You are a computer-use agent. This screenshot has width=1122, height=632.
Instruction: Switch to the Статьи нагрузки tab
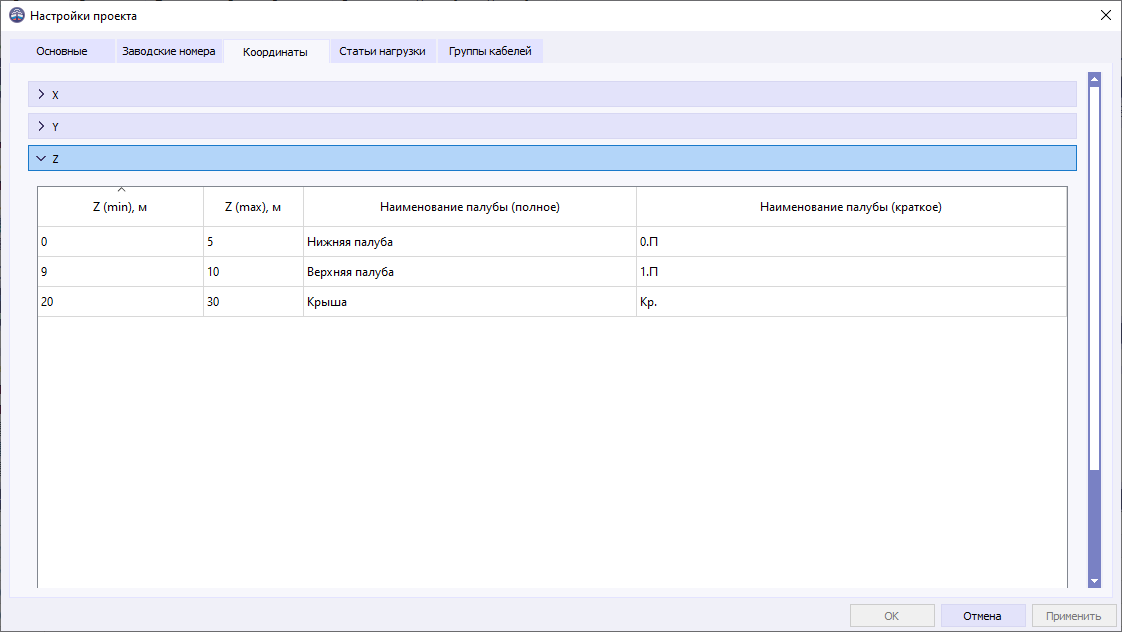[x=384, y=50]
